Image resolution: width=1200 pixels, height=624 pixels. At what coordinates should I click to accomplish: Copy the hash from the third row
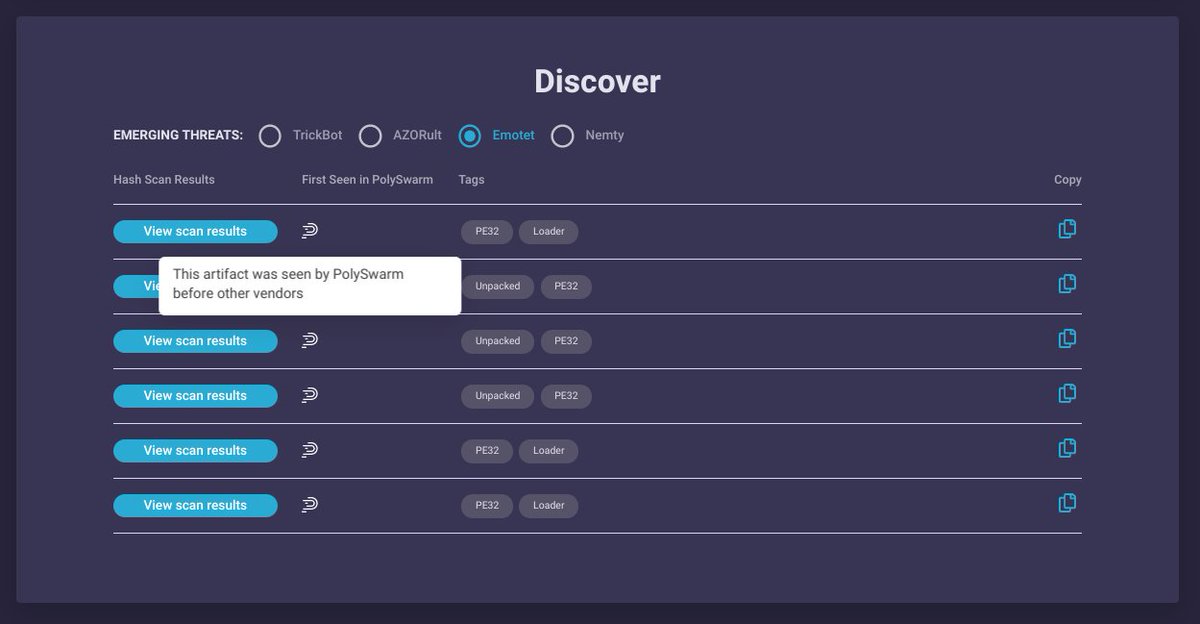coord(1067,339)
